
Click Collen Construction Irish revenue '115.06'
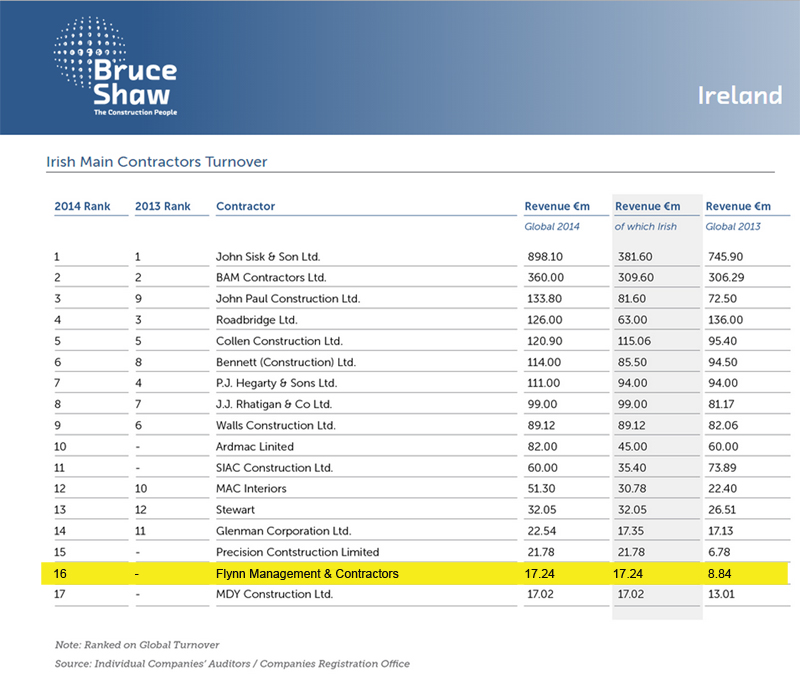click(634, 341)
